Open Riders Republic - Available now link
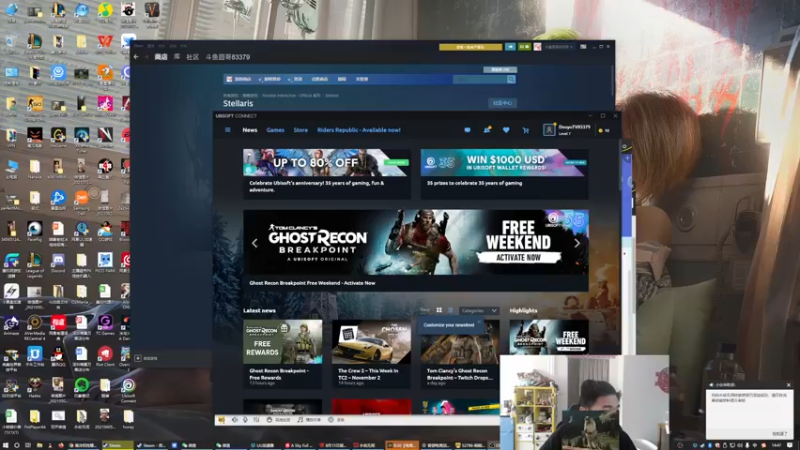Image resolution: width=800 pixels, height=450 pixels. coord(359,130)
